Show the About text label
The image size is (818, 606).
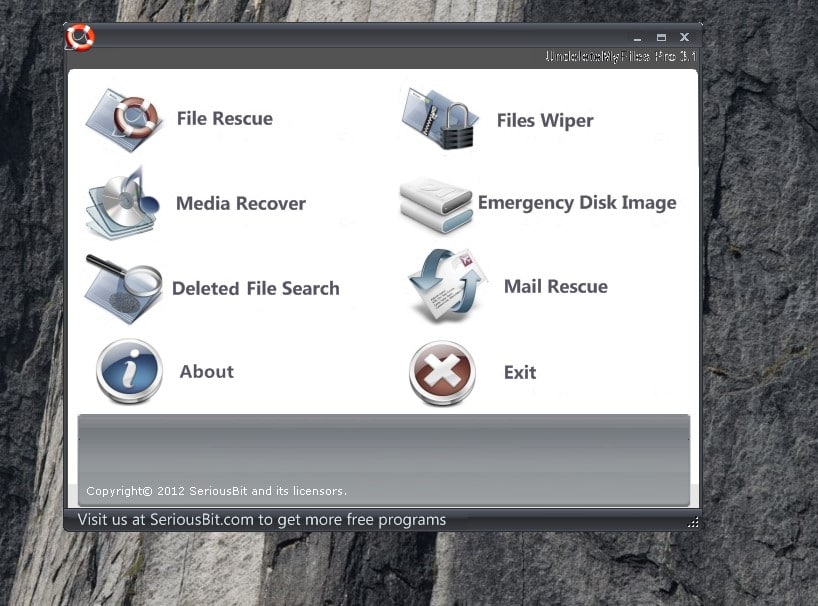point(206,372)
